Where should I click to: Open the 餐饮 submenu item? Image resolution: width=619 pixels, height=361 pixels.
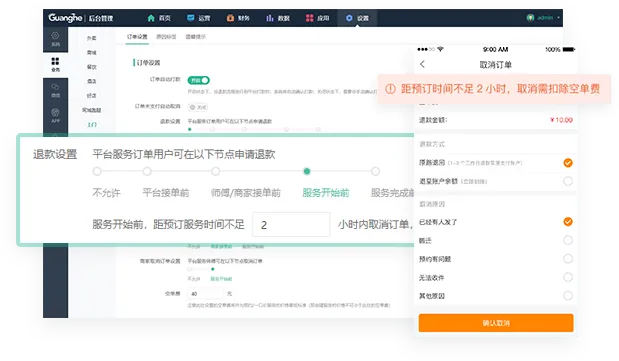click(x=92, y=67)
